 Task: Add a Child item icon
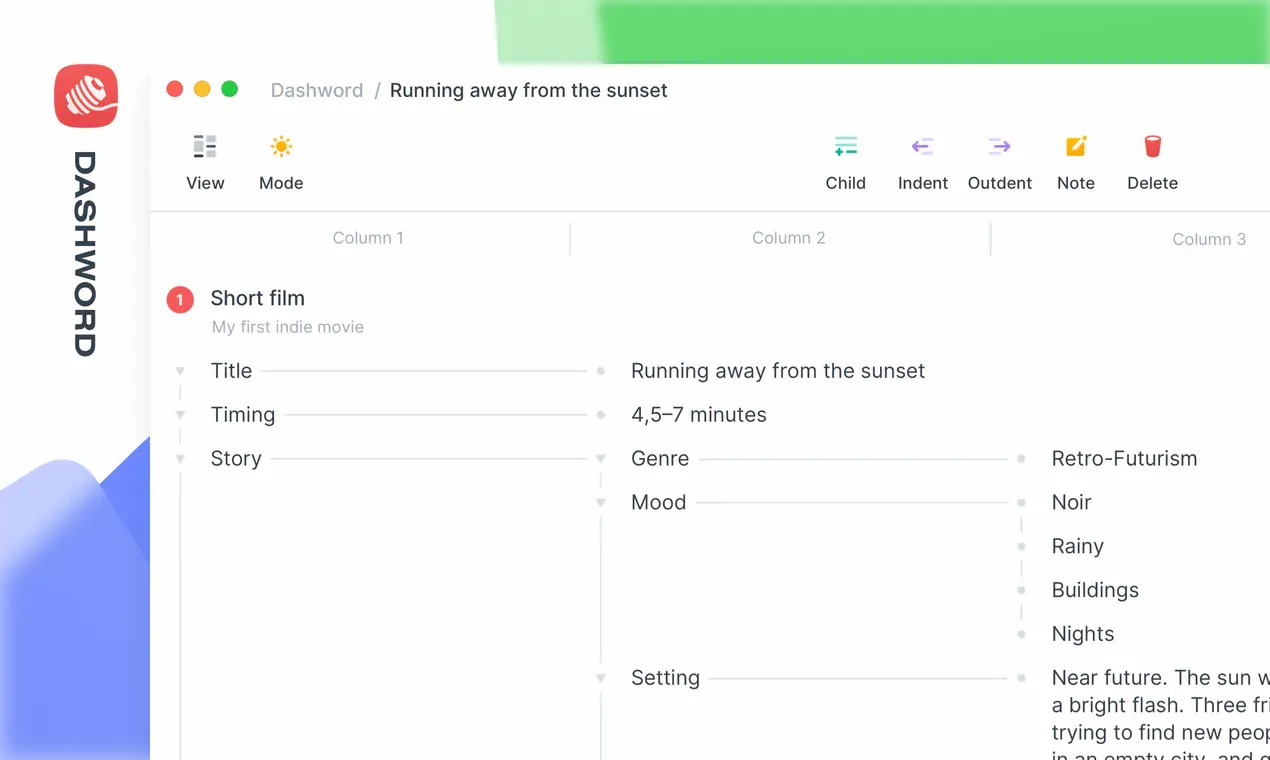[x=845, y=147]
